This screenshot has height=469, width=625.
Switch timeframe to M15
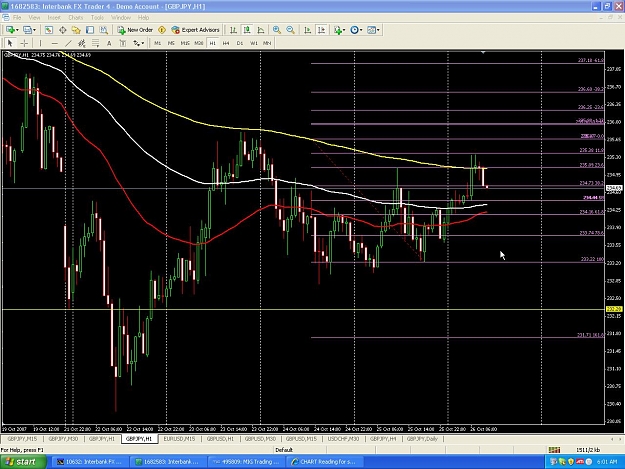tap(185, 43)
